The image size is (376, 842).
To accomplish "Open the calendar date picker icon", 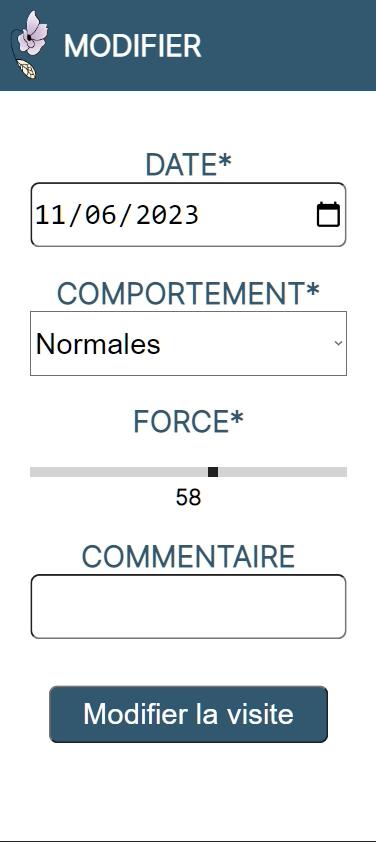I will (328, 215).
